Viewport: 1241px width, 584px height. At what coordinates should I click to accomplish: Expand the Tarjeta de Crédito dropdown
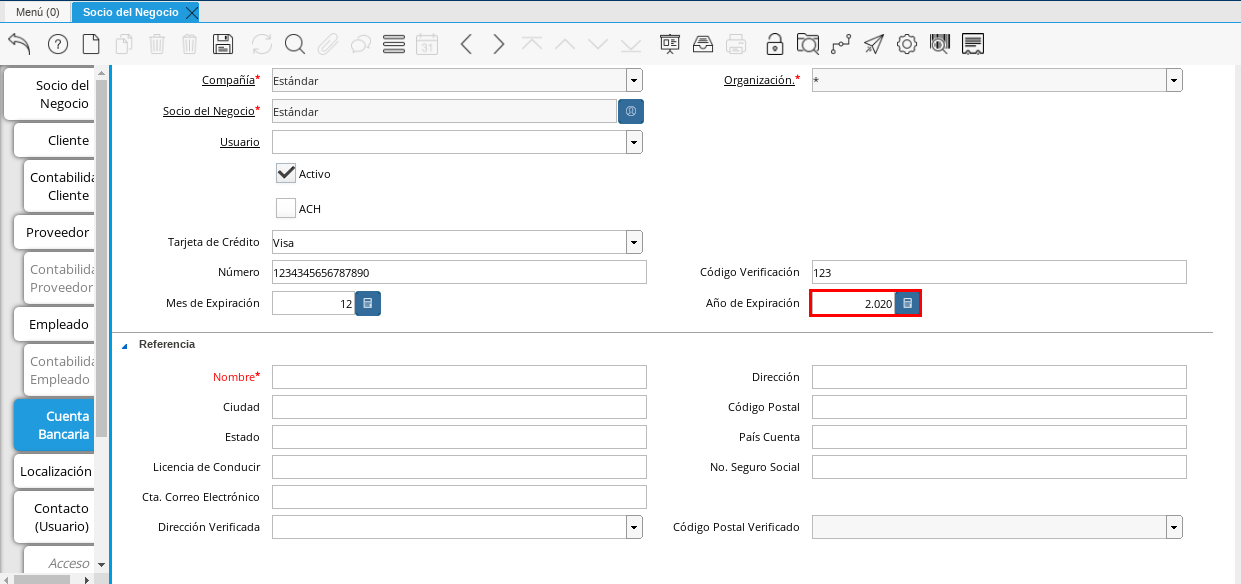pos(634,242)
